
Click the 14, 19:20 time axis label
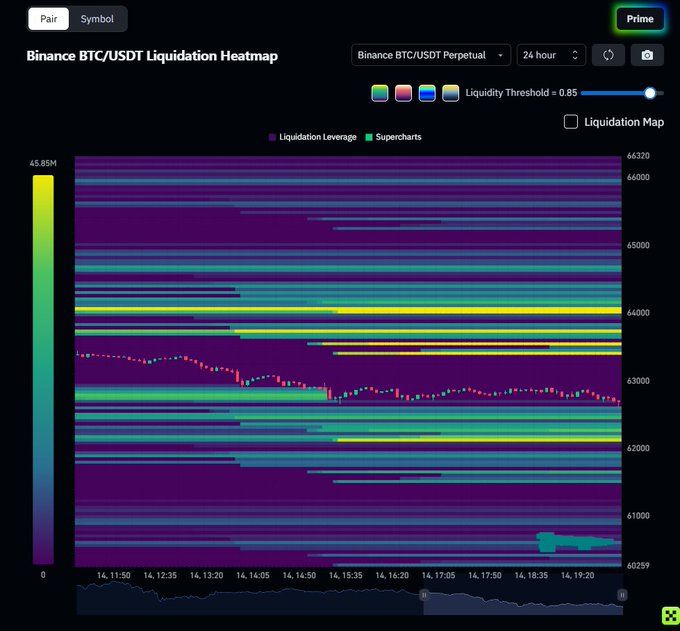tap(578, 575)
